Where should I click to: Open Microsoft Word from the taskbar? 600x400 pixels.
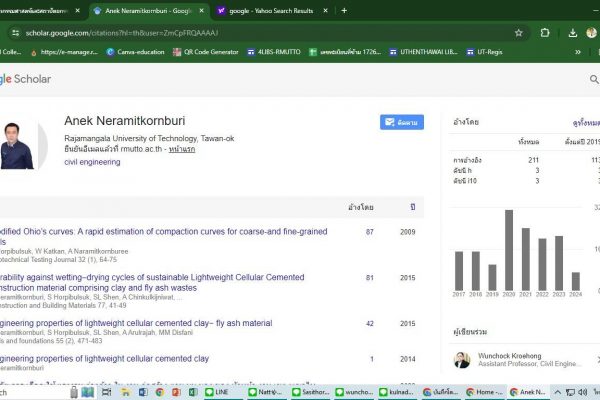click(x=143, y=392)
